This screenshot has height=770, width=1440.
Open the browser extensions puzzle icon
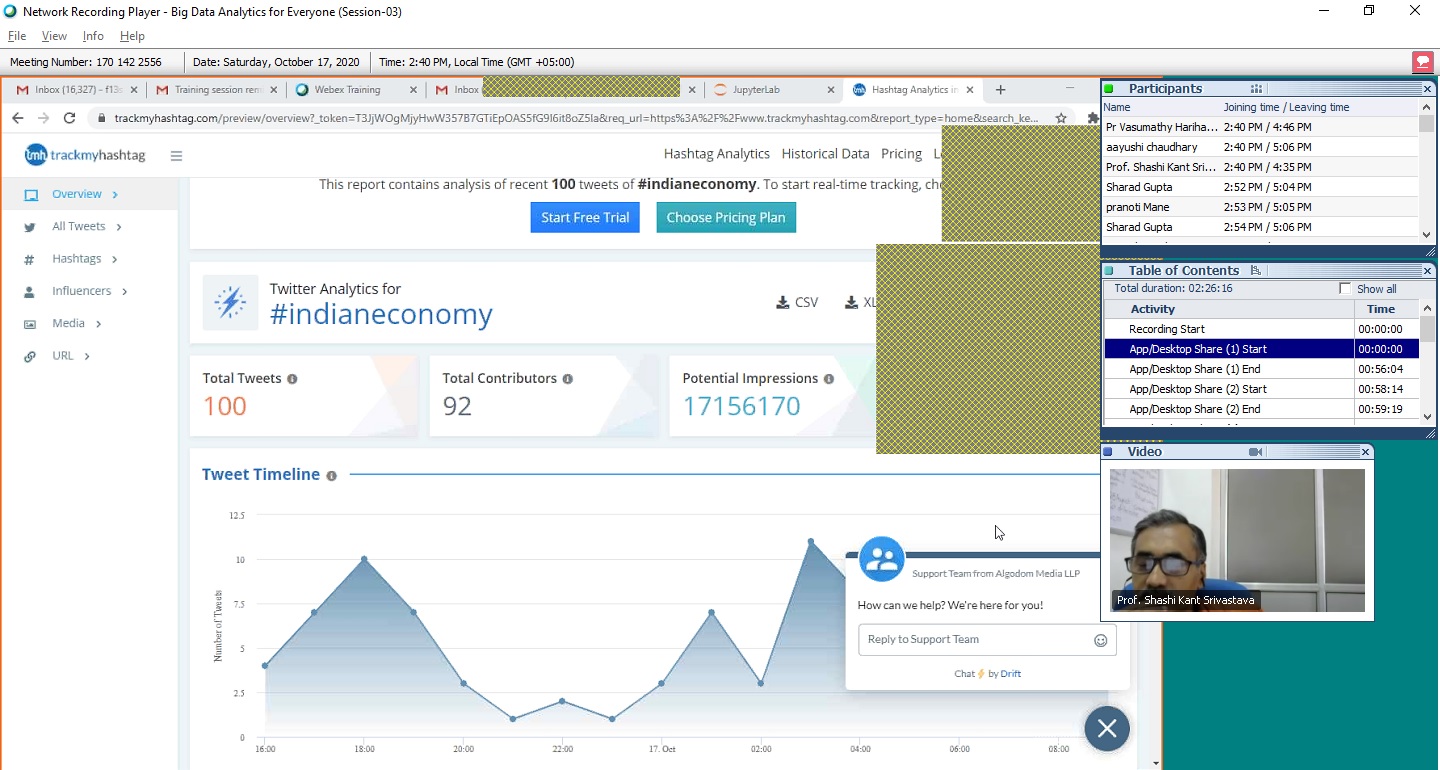click(1093, 118)
